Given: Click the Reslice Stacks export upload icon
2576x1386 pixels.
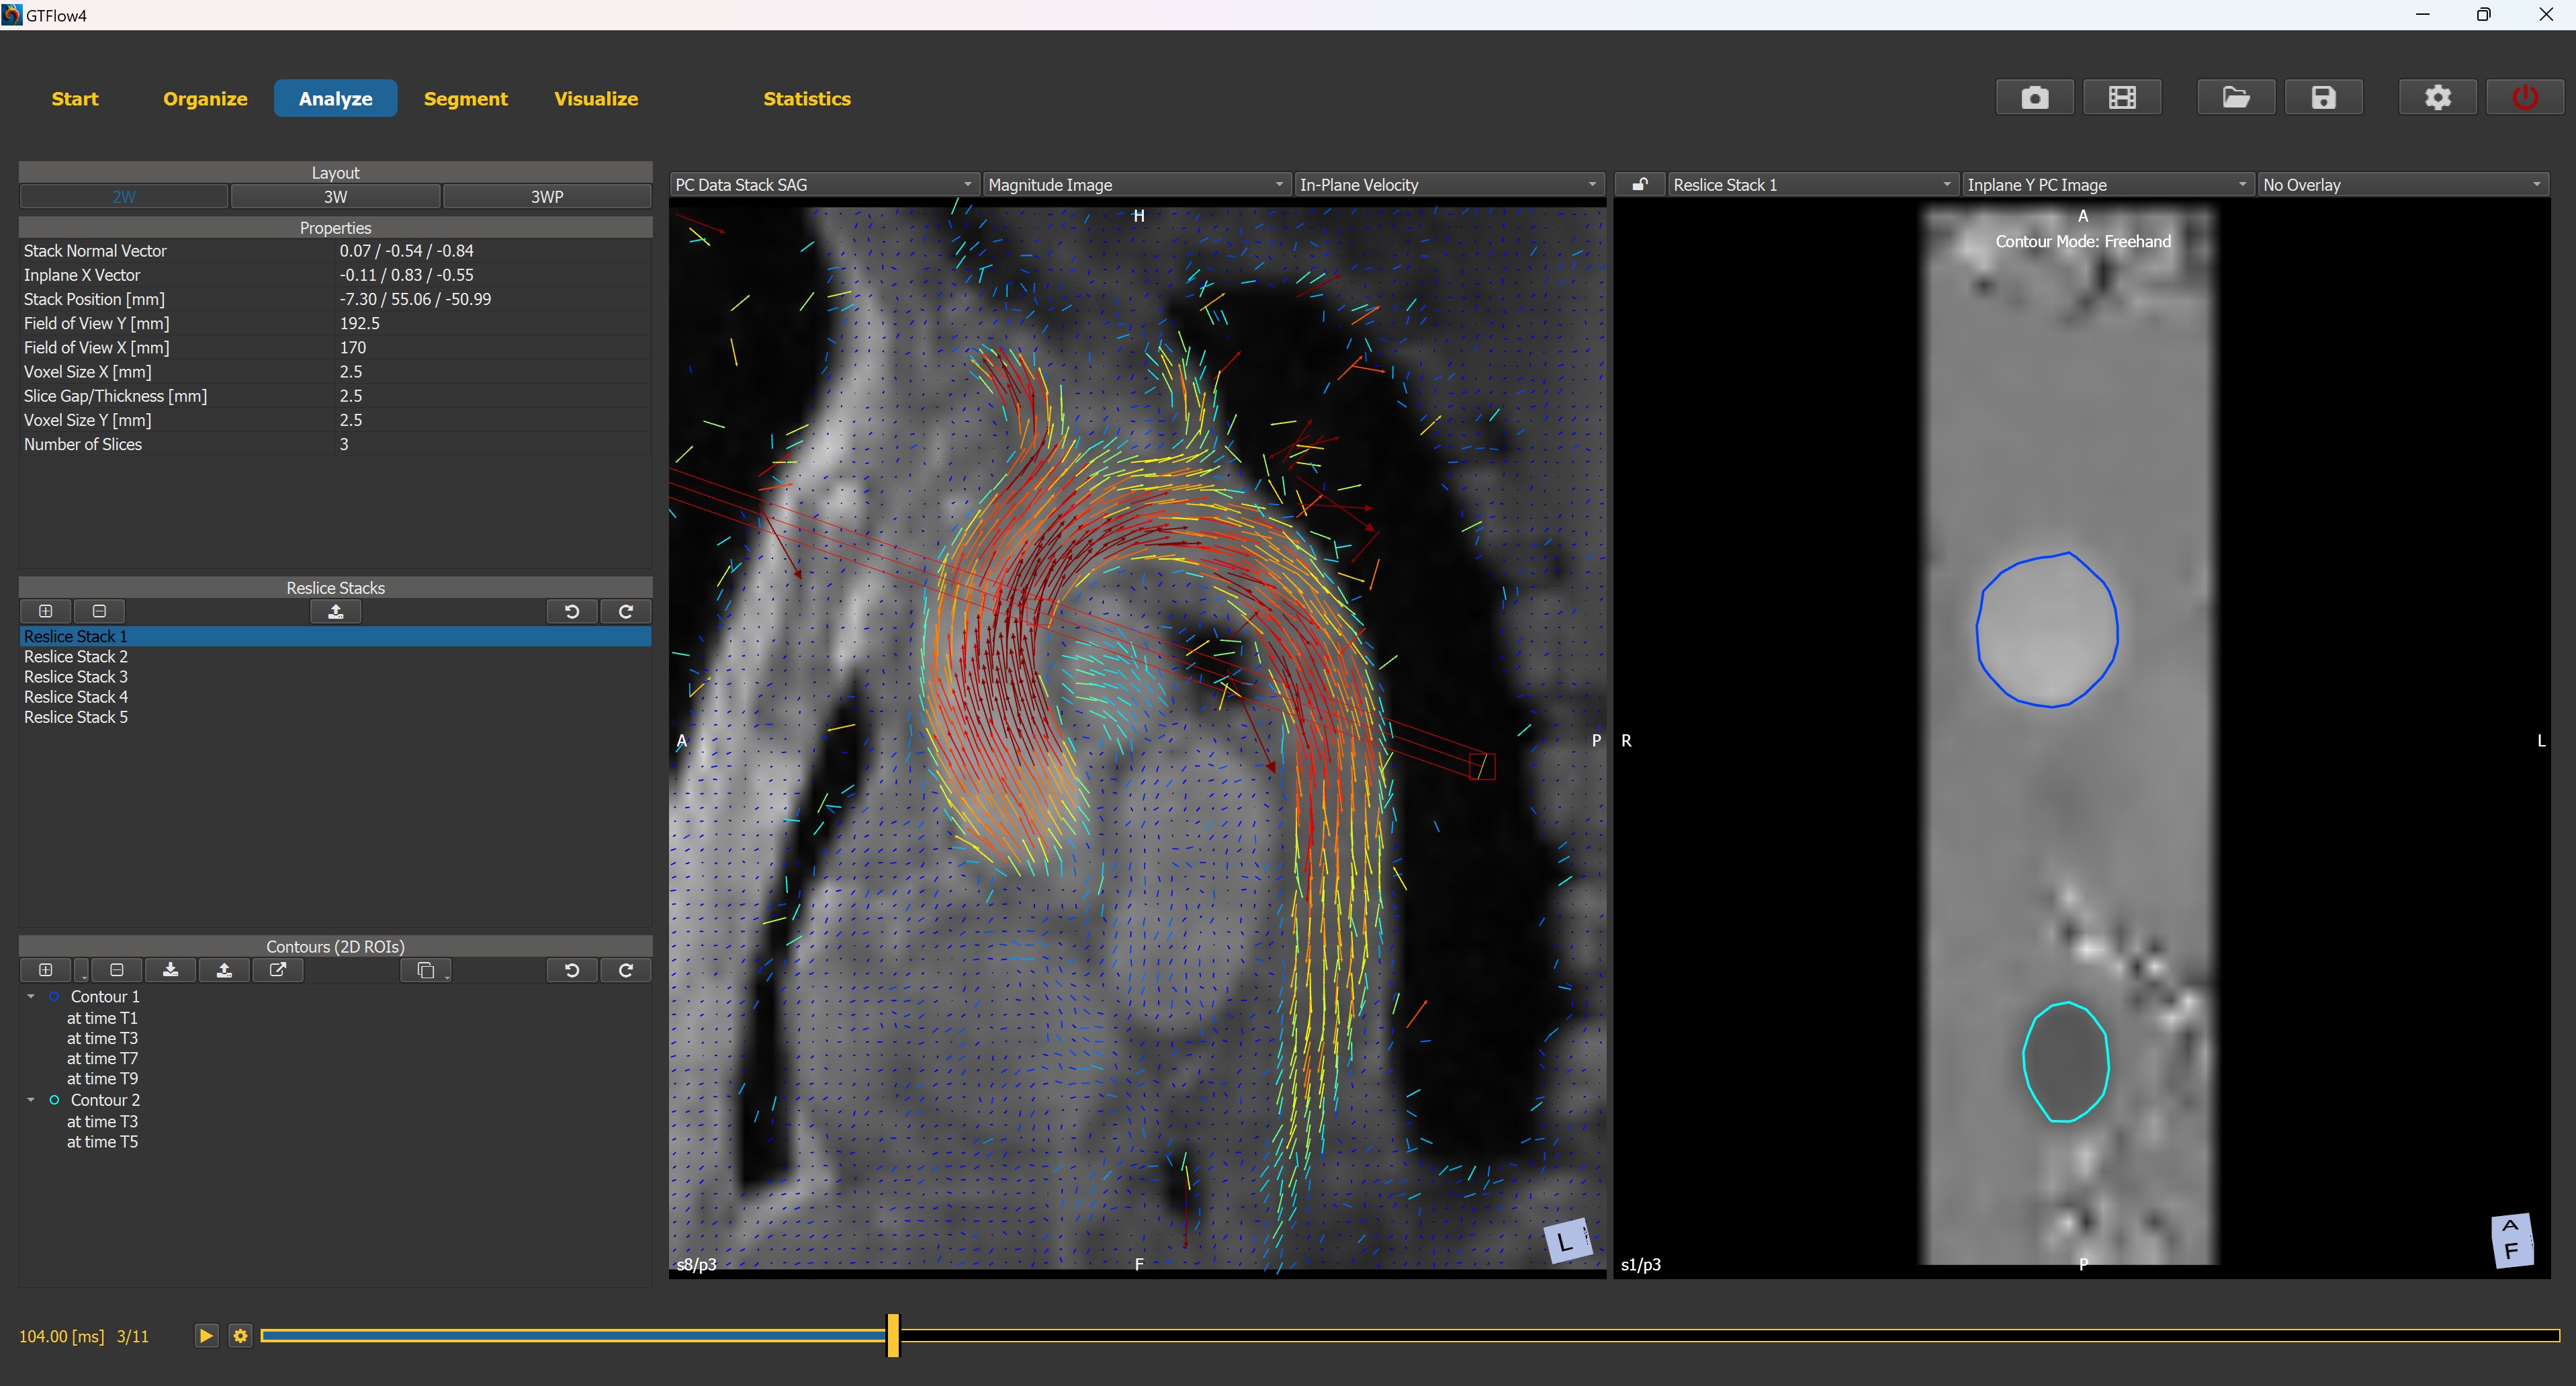Looking at the screenshot, I should click(336, 611).
